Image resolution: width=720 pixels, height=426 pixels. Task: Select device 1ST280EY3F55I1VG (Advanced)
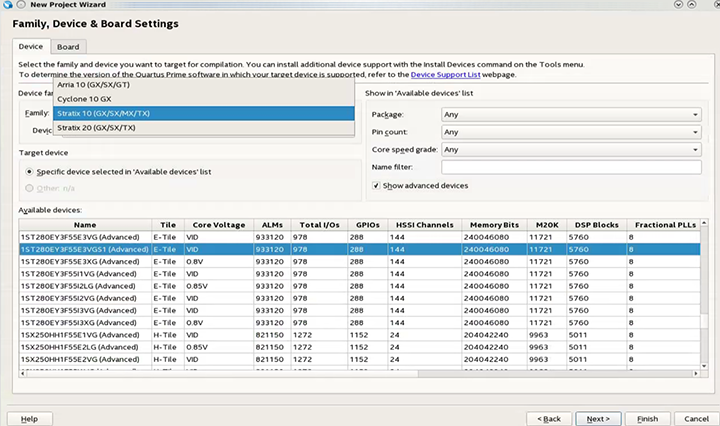pyautogui.click(x=360, y=274)
